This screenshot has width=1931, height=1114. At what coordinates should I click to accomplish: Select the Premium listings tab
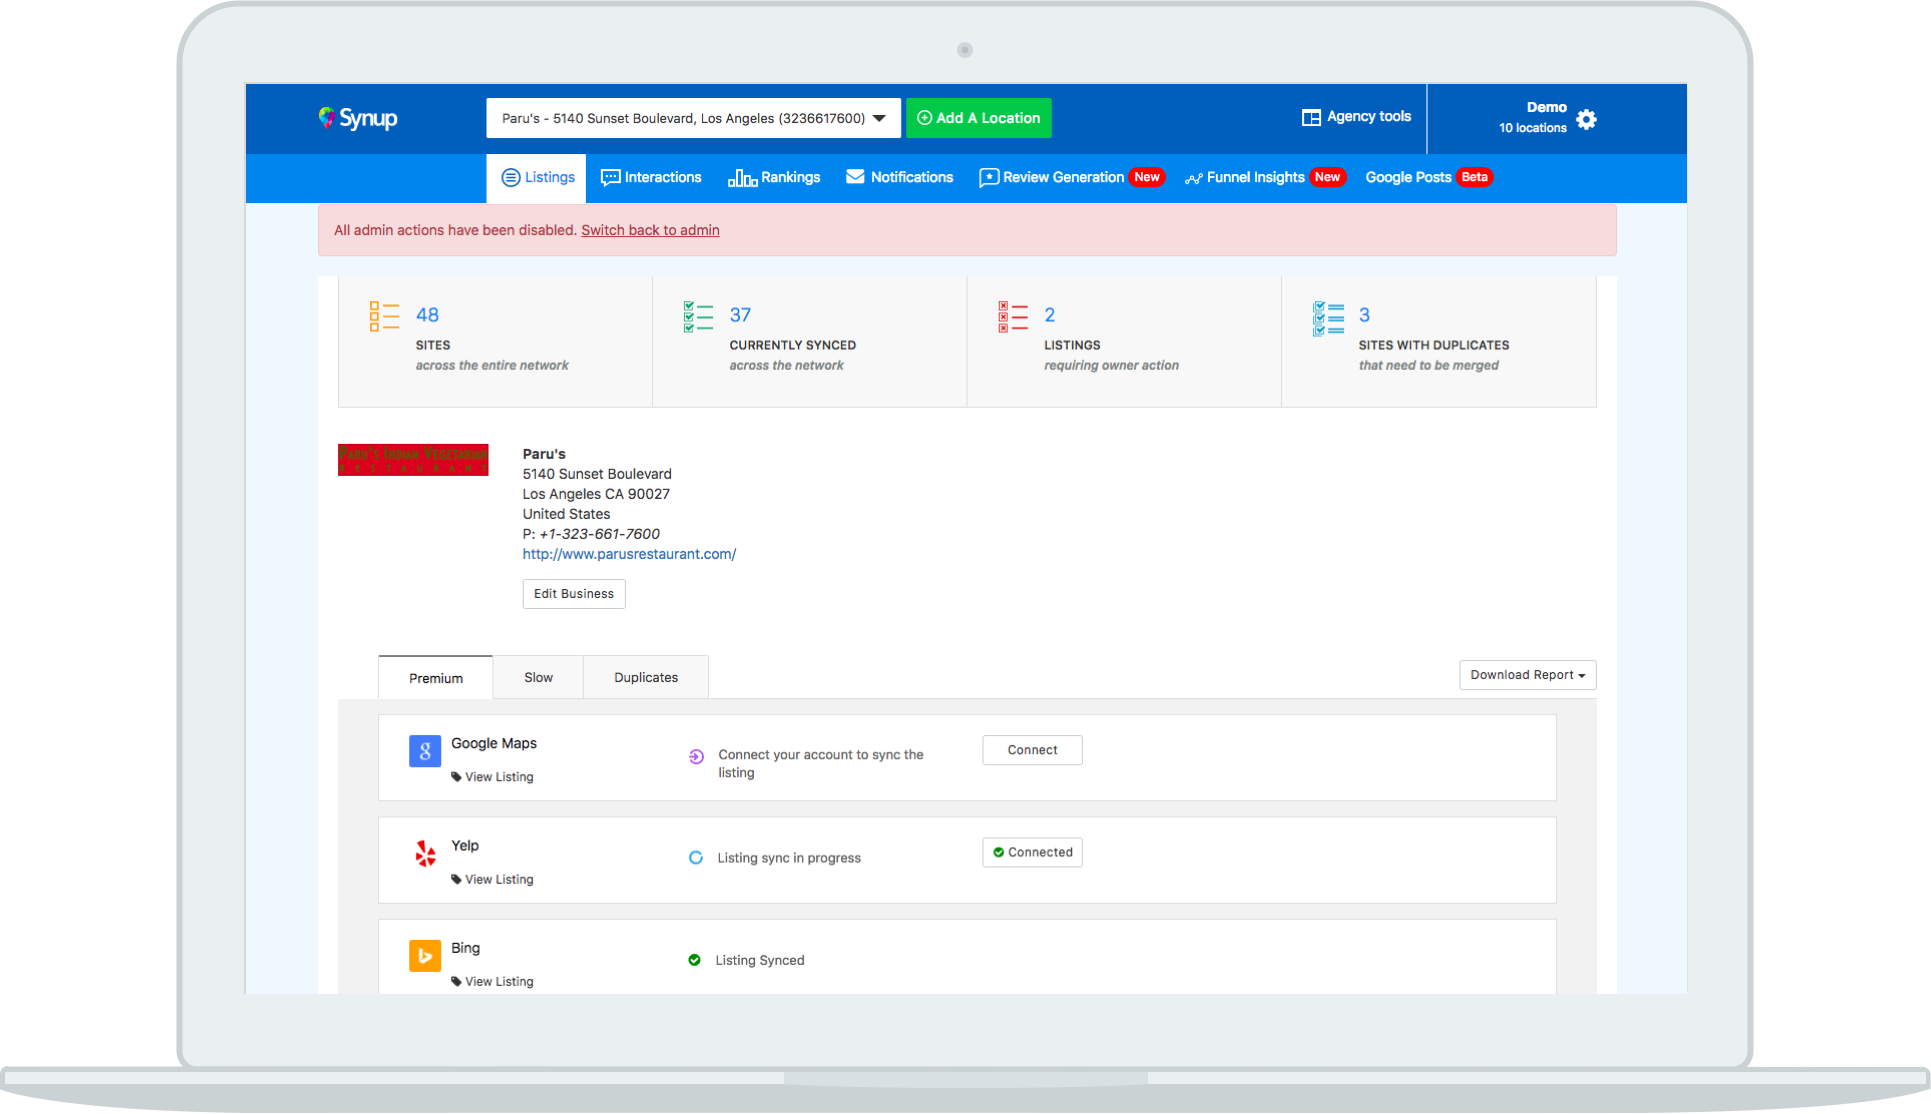click(x=436, y=678)
